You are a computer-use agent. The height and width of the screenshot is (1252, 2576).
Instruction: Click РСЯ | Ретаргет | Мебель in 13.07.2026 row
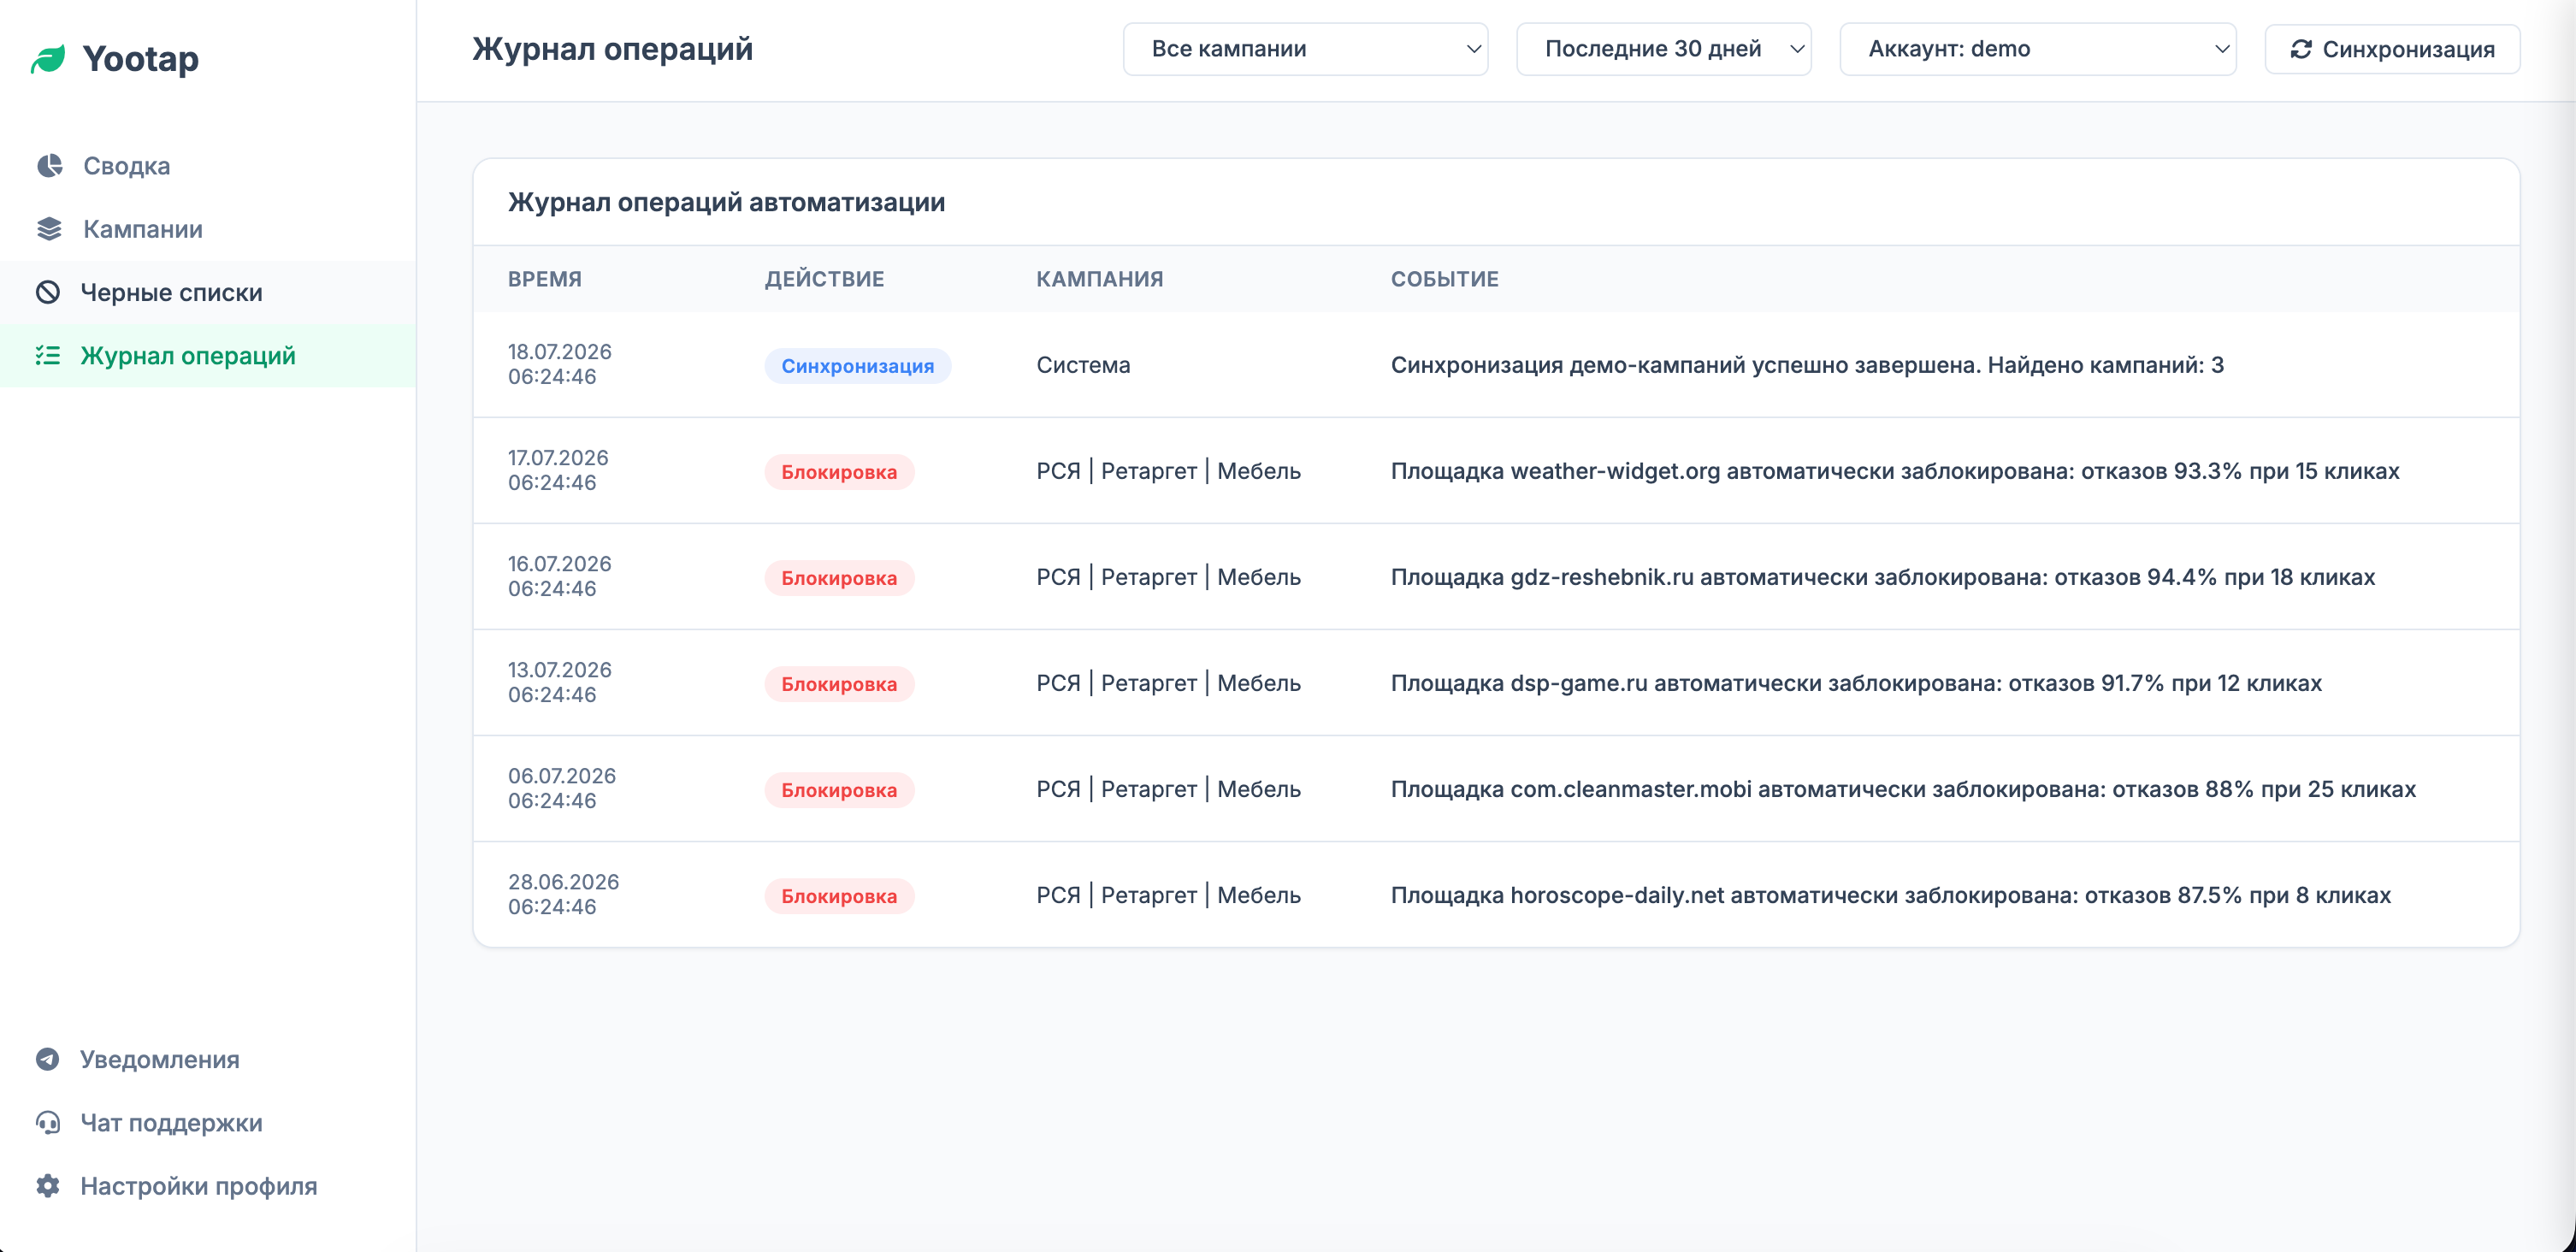click(1168, 683)
